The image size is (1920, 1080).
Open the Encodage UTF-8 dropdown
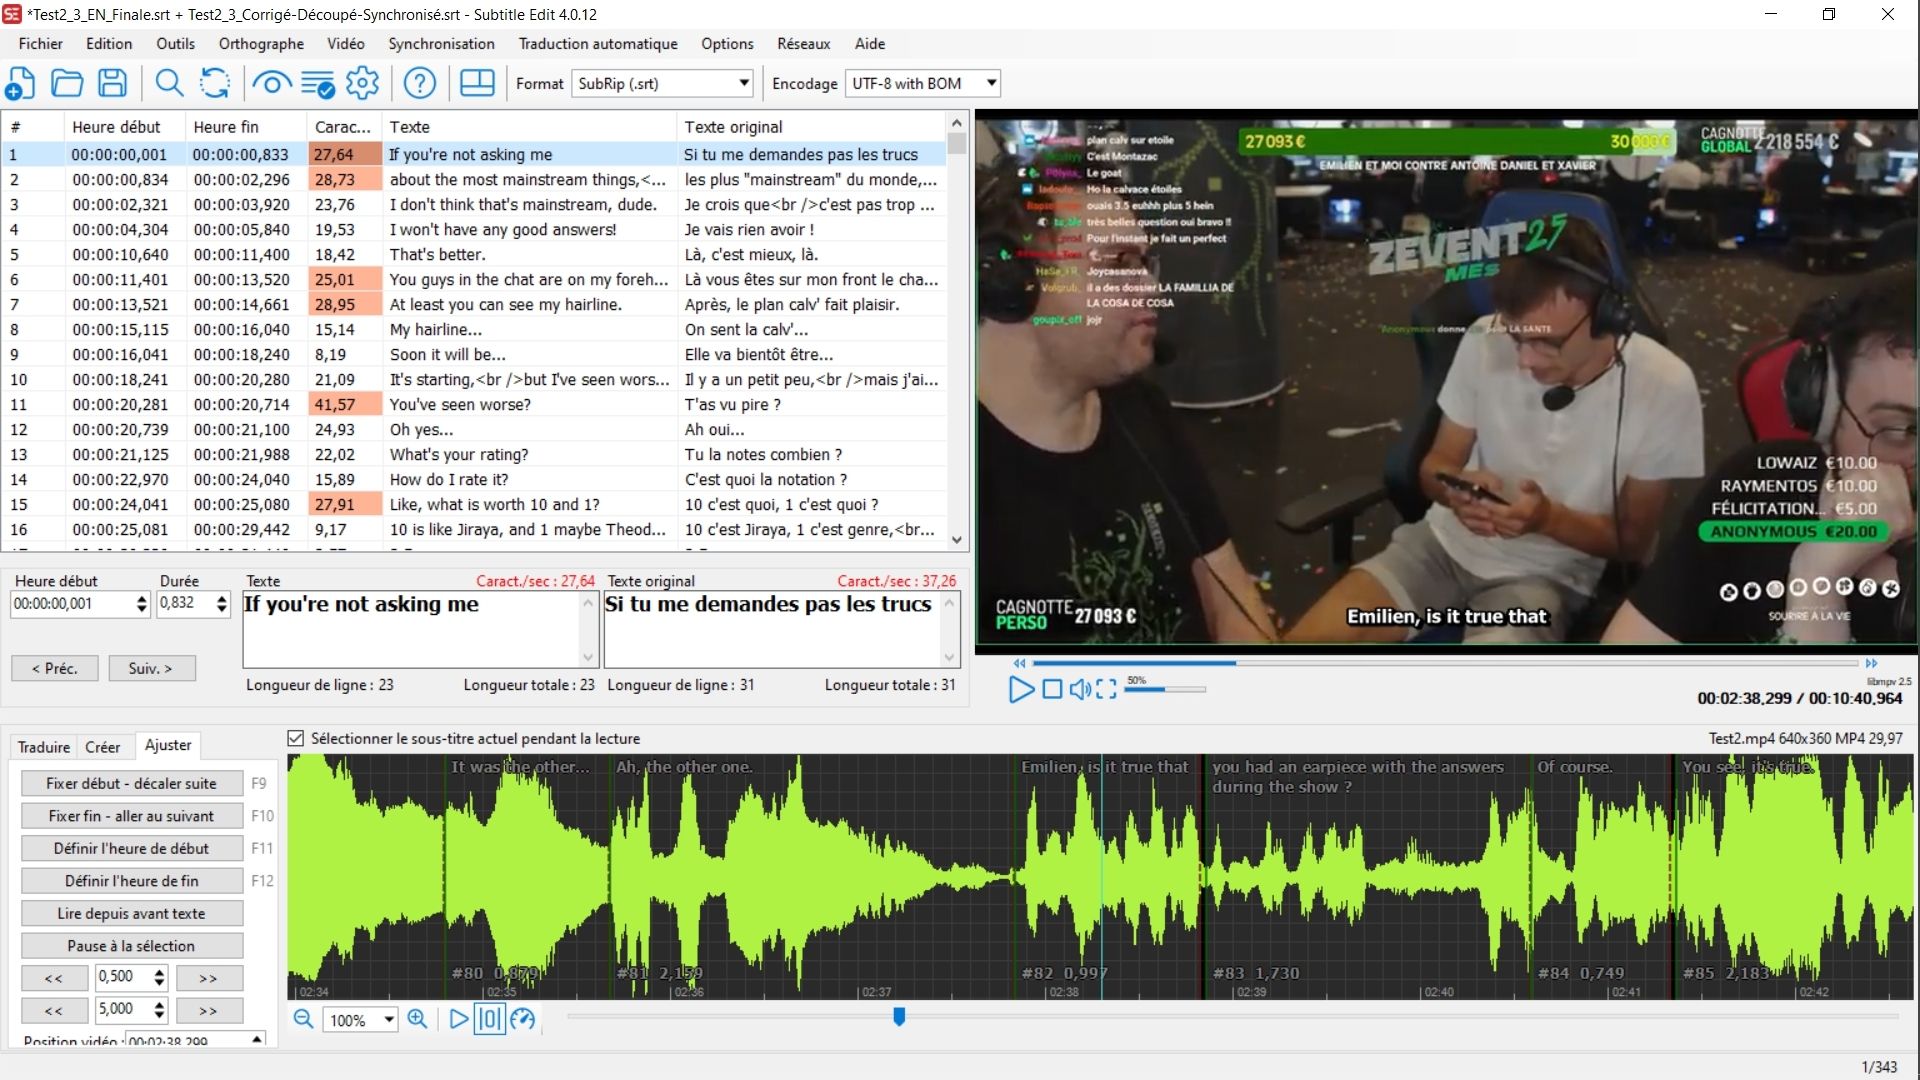click(x=991, y=84)
